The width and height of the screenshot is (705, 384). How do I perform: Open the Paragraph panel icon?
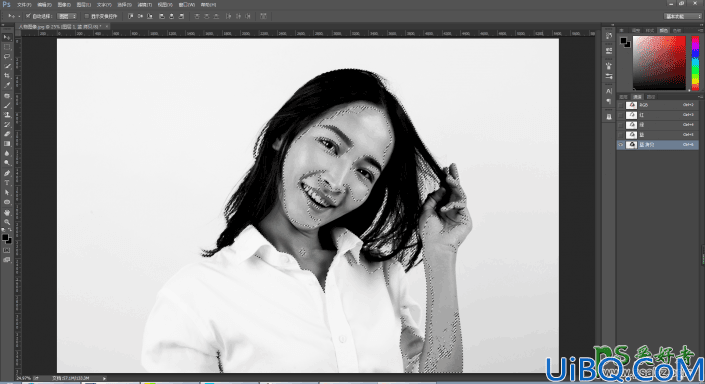609,102
